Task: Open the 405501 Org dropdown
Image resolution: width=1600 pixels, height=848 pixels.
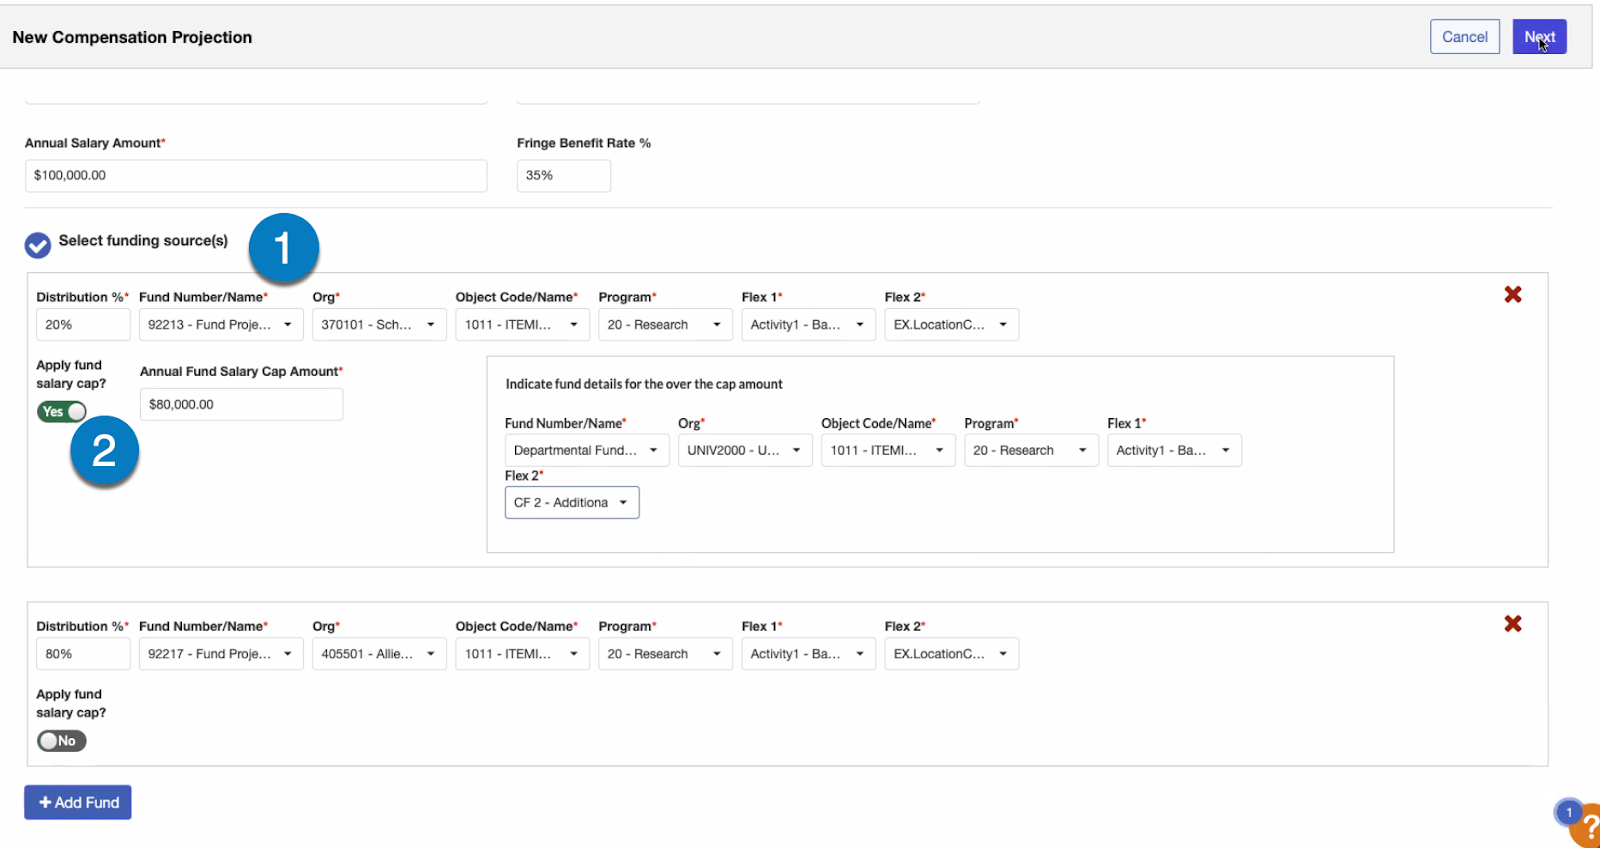Action: [x=378, y=654]
